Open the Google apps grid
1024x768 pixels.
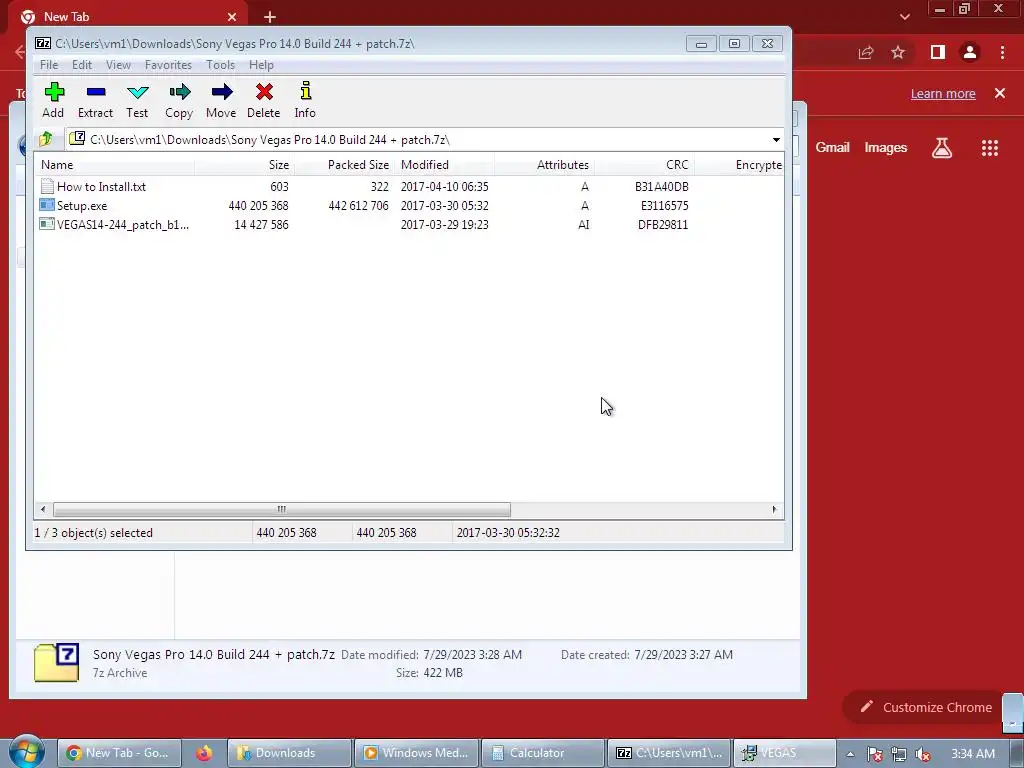click(x=990, y=148)
